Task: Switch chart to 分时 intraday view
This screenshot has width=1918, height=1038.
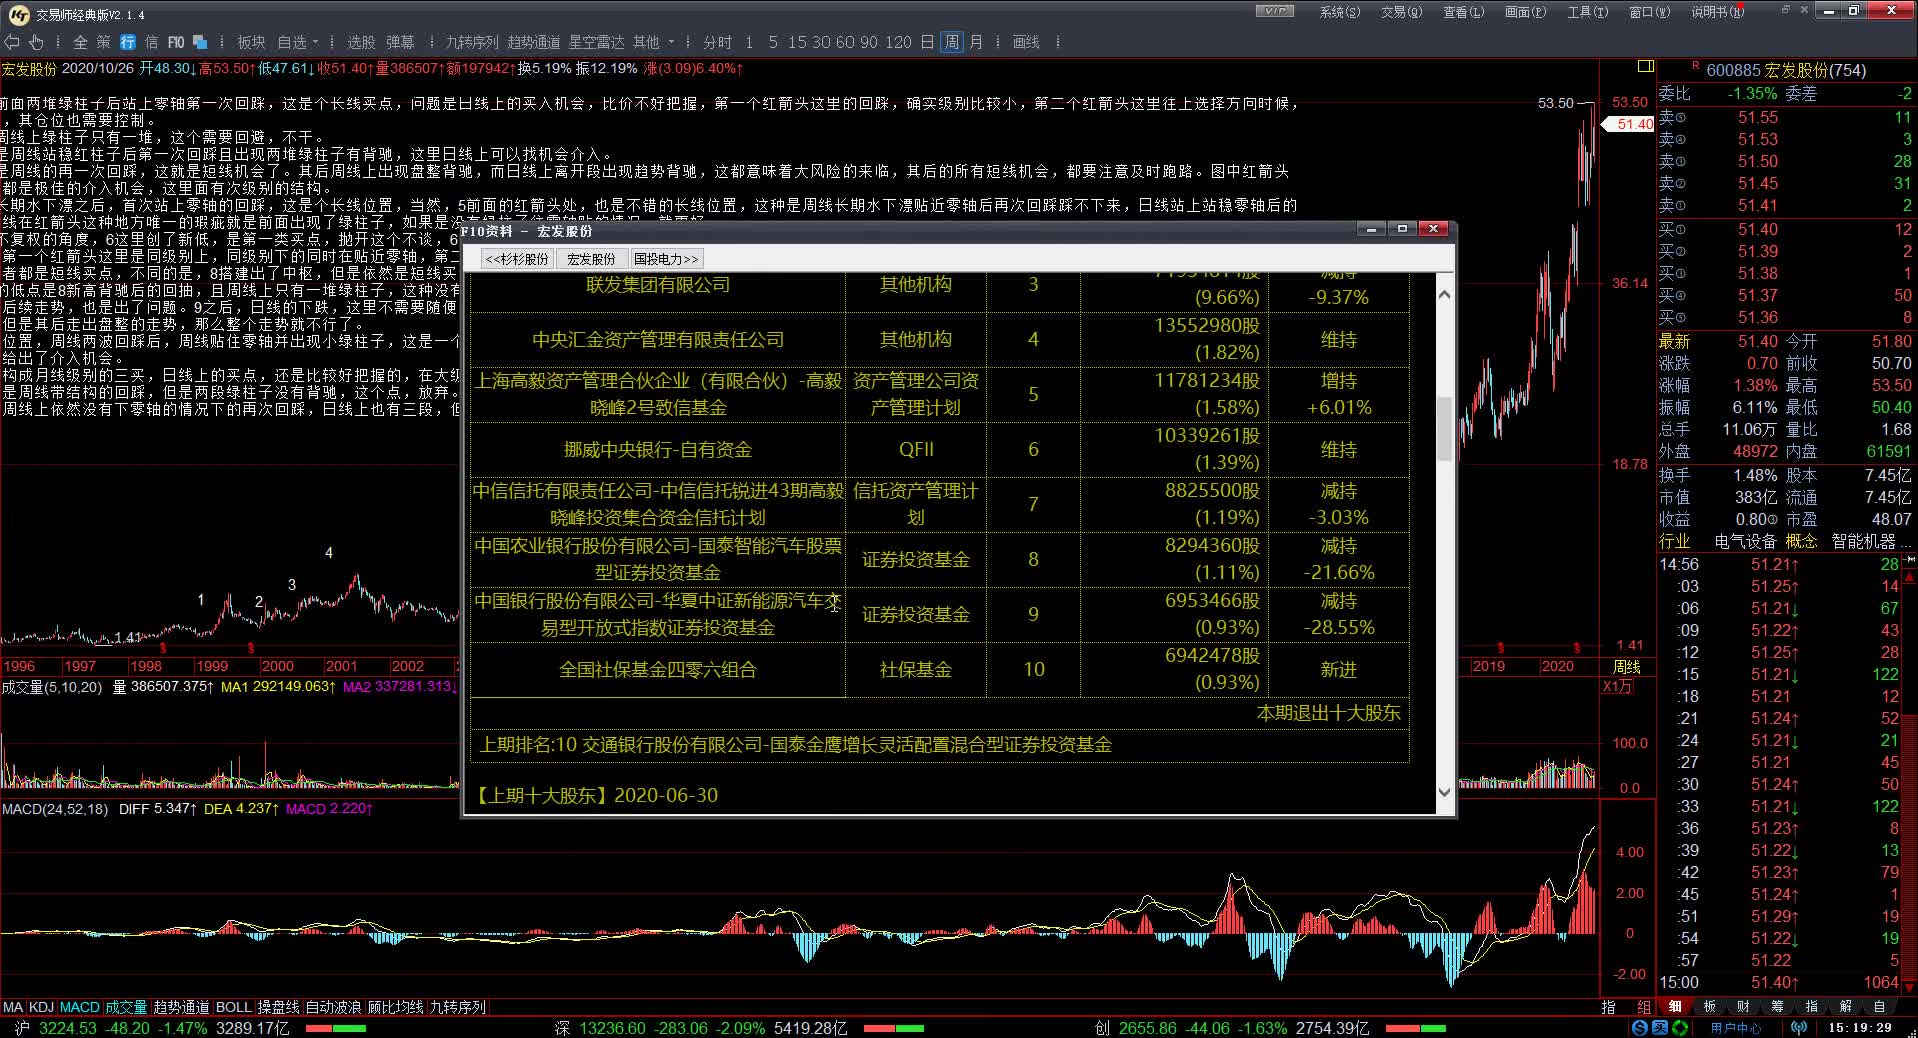Action: click(x=717, y=42)
